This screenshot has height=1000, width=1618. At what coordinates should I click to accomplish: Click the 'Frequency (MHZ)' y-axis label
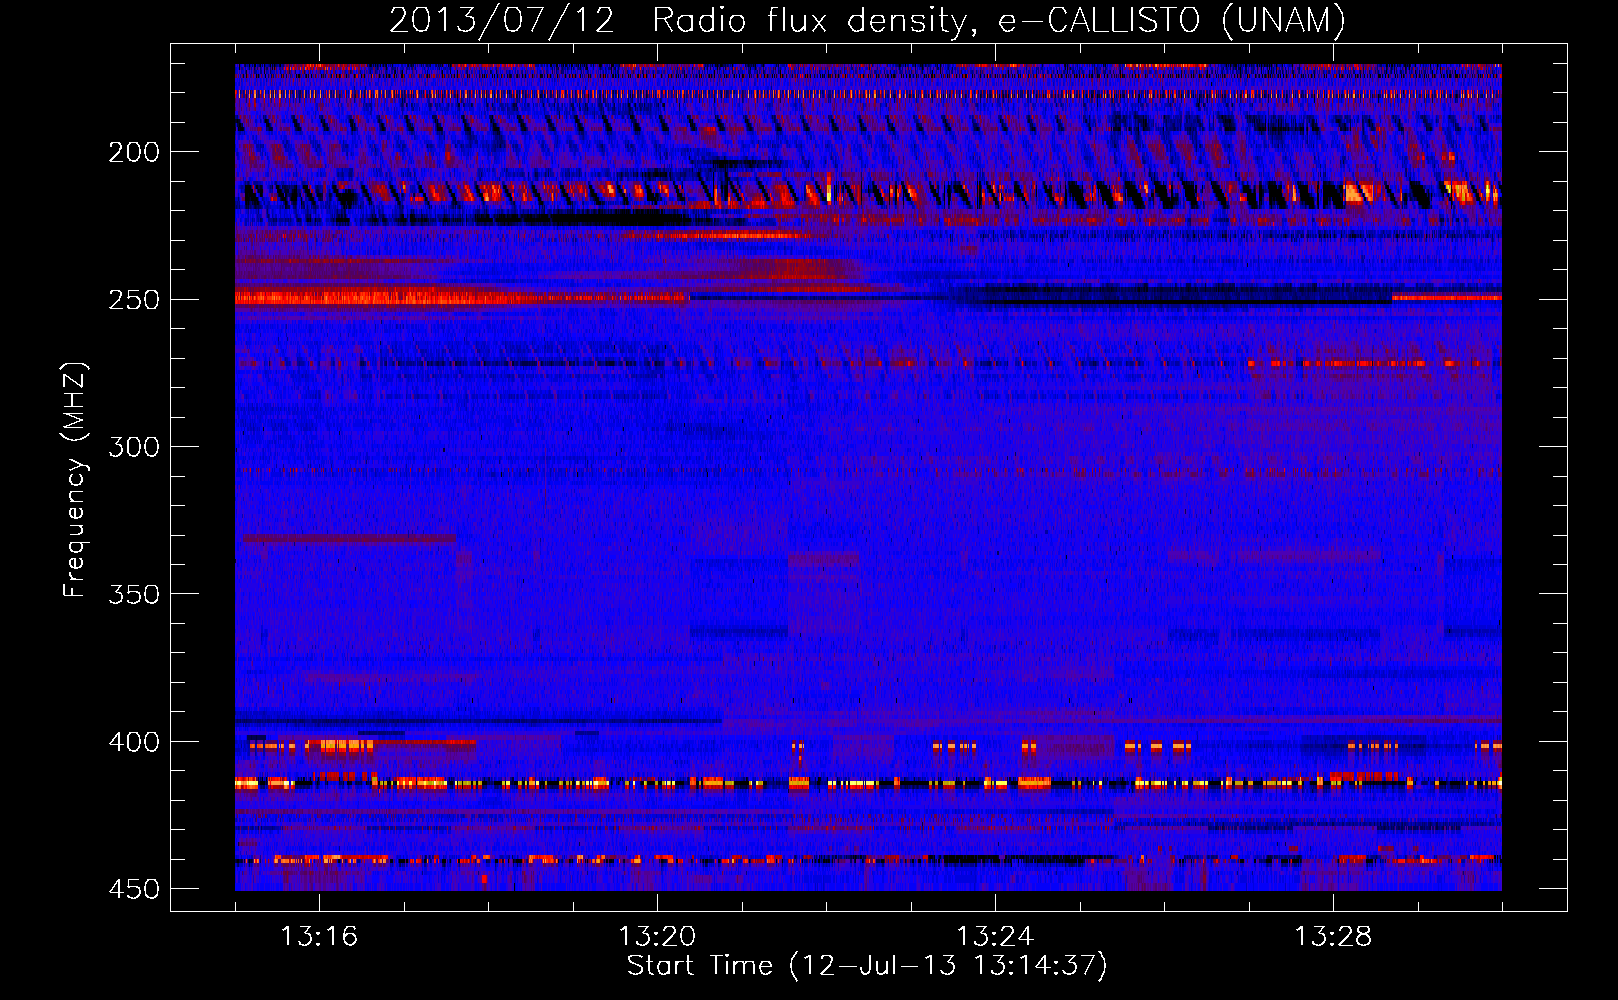(75, 479)
